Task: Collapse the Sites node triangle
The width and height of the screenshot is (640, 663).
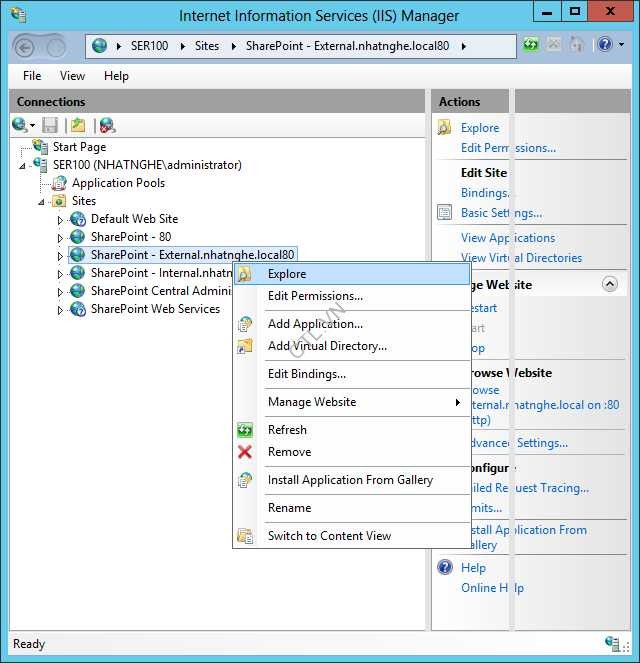Action: (41, 202)
